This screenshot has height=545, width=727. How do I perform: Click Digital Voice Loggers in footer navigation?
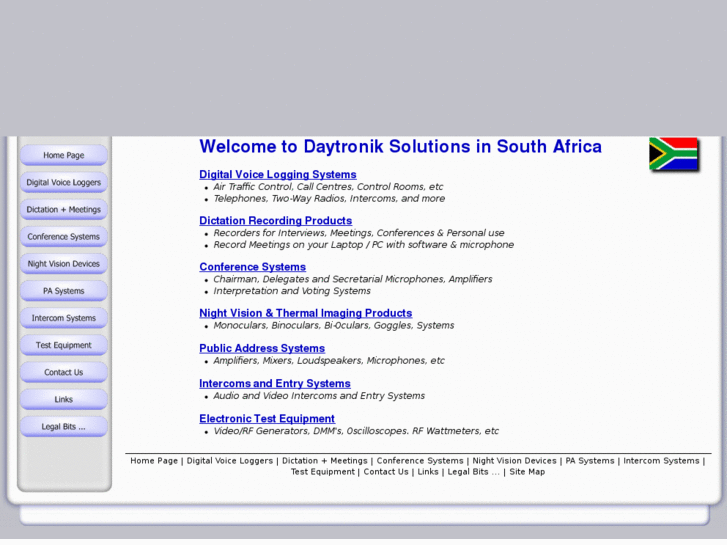click(230, 461)
